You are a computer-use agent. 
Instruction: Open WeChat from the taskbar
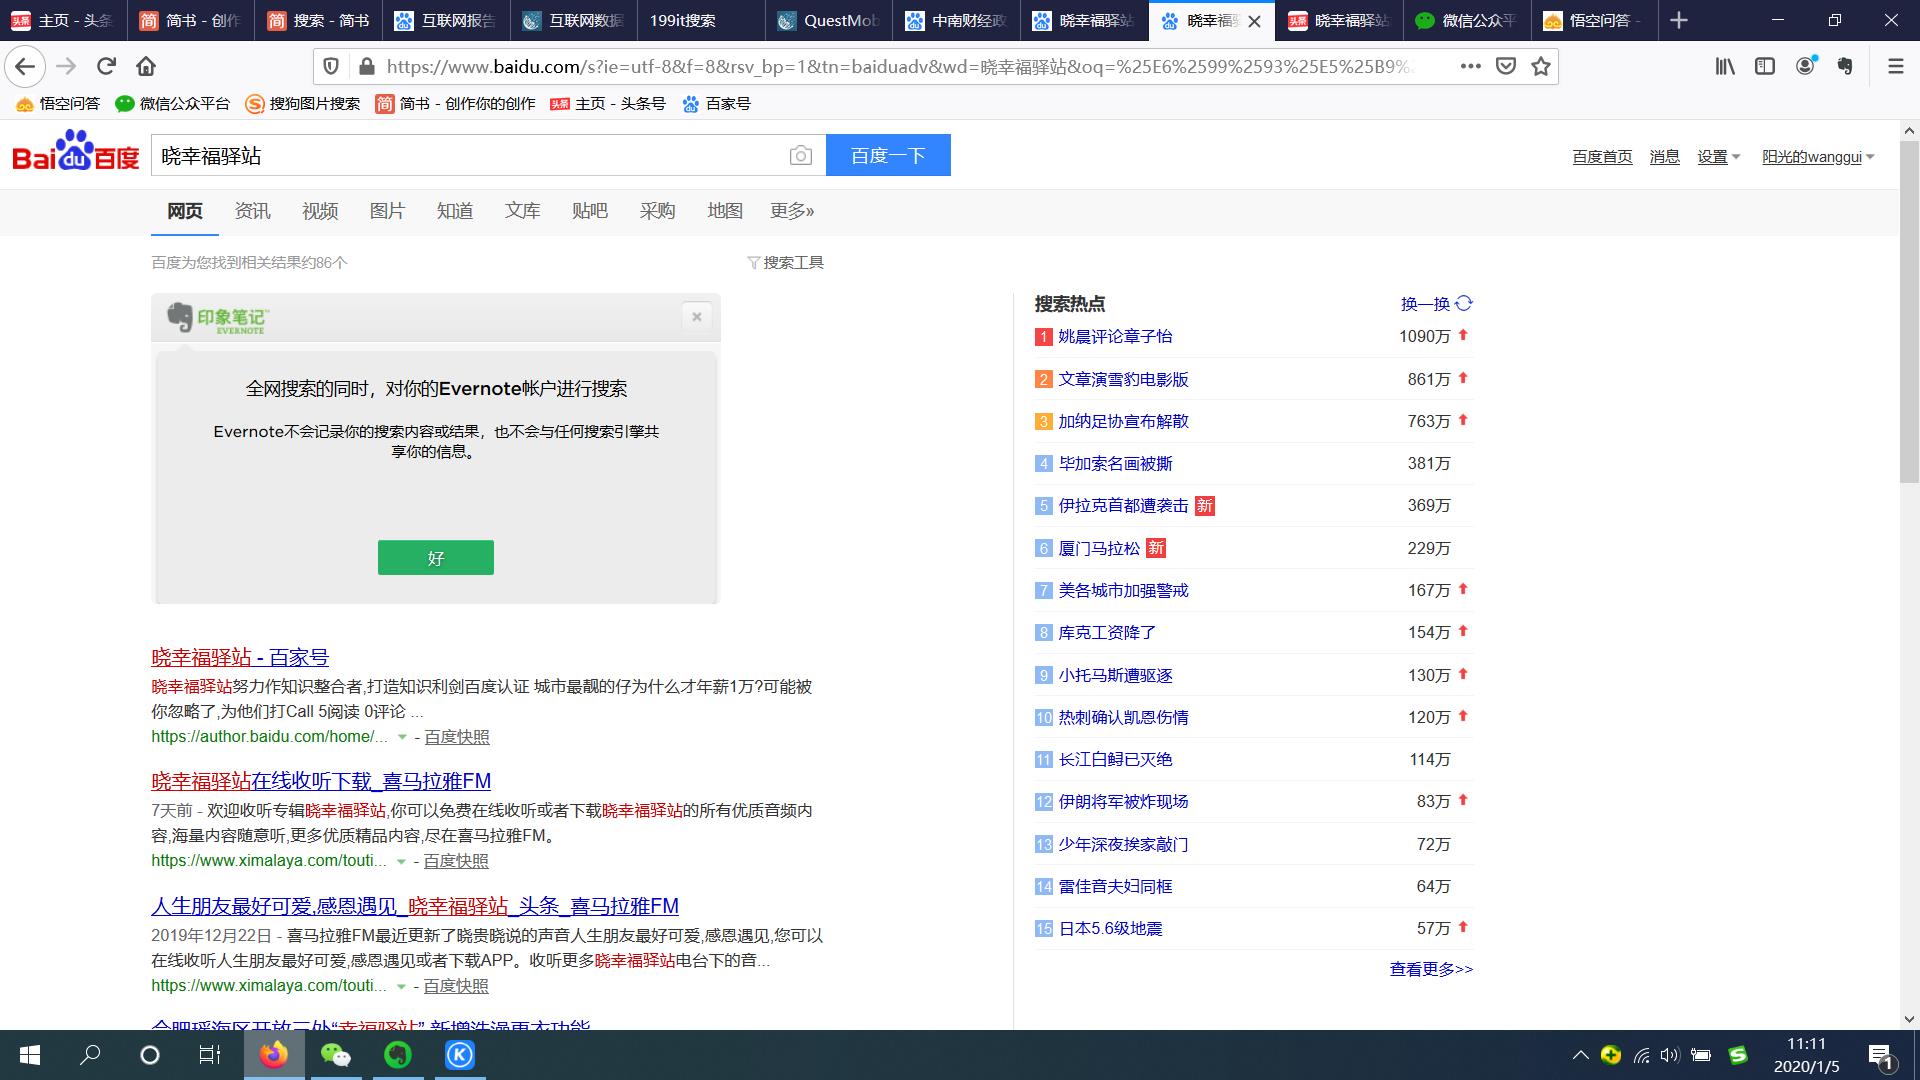coord(335,1055)
